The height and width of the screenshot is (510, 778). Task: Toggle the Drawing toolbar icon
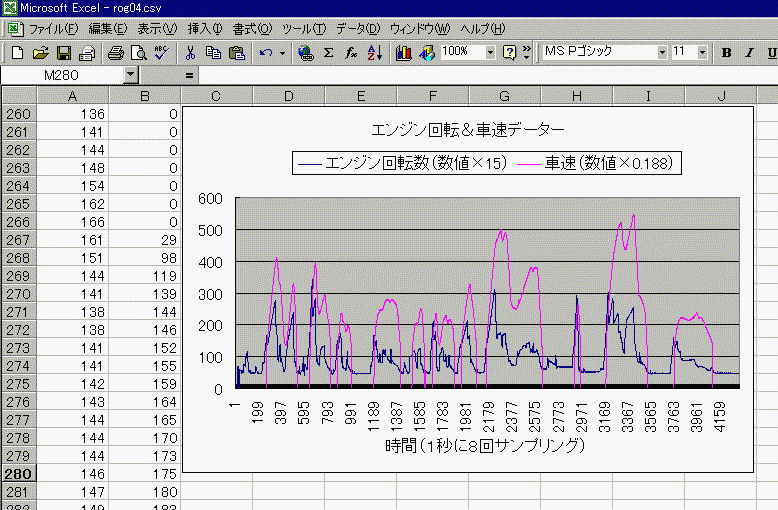coord(427,52)
